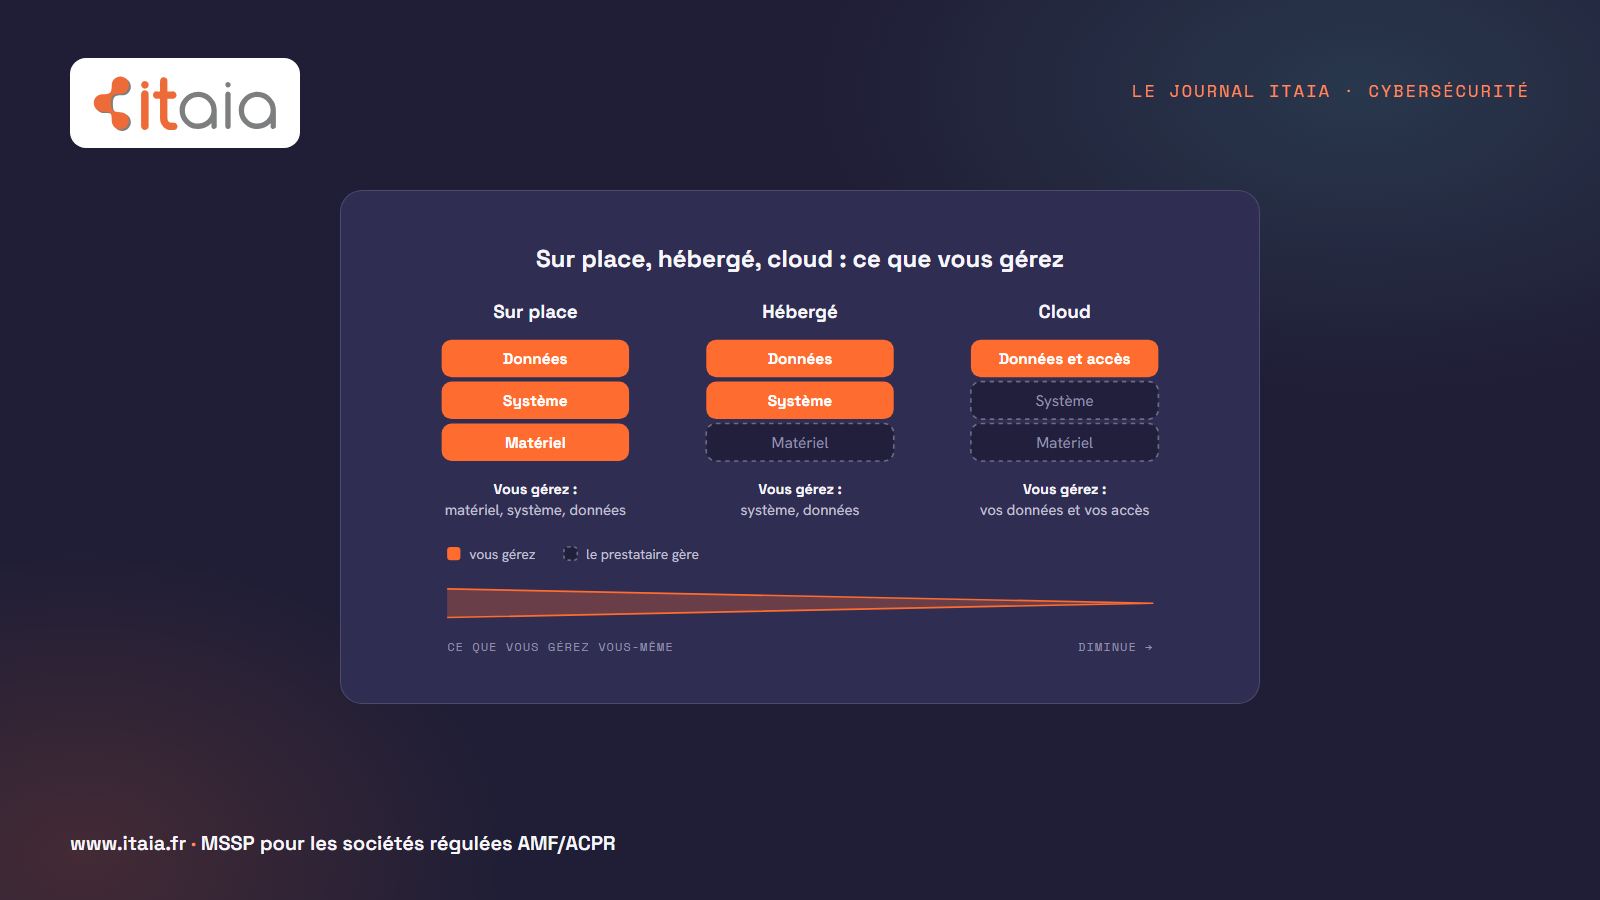
Task: Click 'MSSP pour les sociétés régulées AMF/ACPR' text
Action: pos(408,844)
